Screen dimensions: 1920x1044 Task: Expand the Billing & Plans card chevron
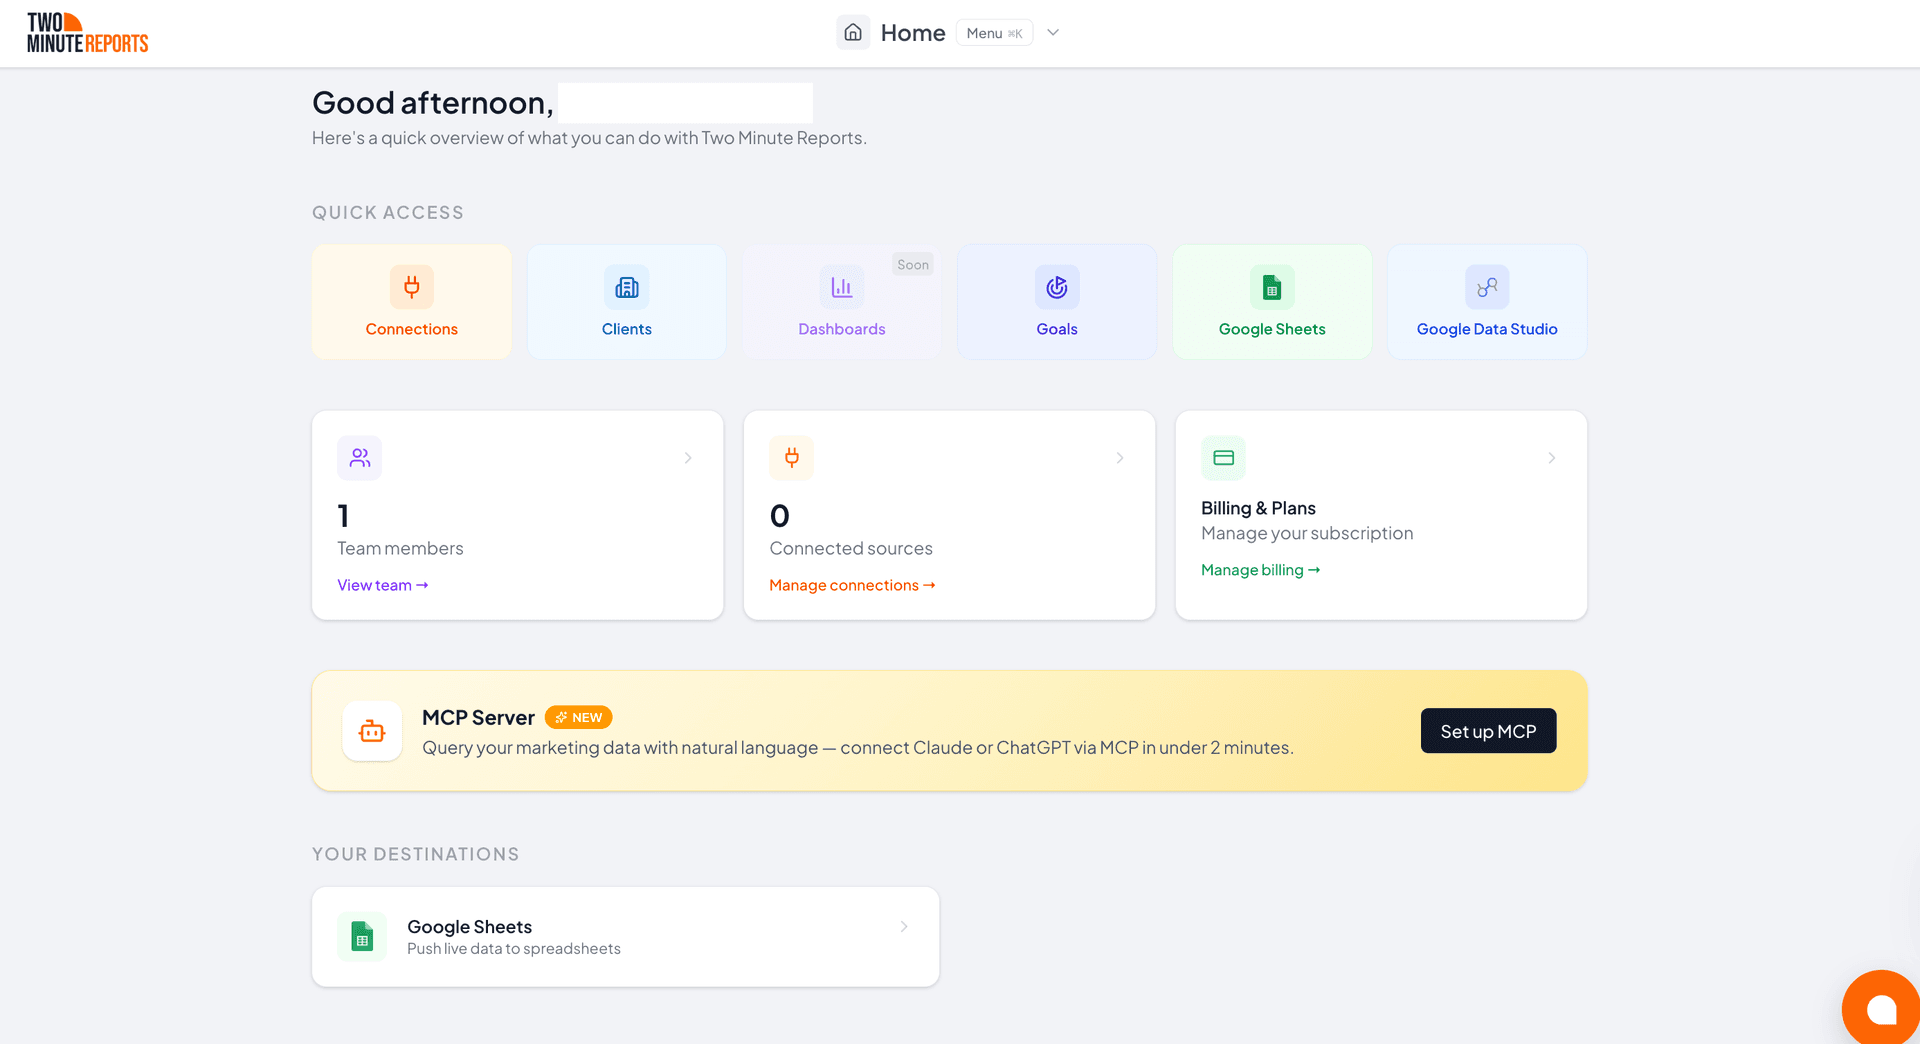(1552, 458)
